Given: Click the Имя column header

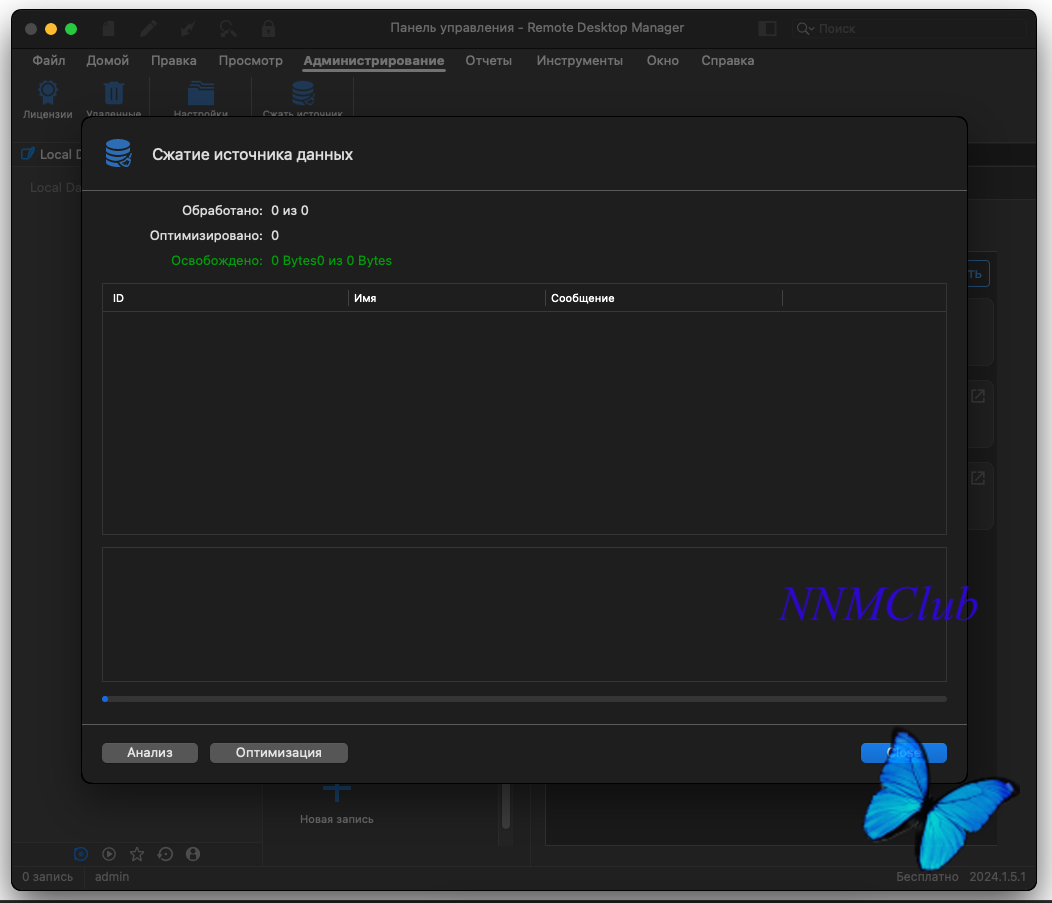Looking at the screenshot, I should pyautogui.click(x=447, y=298).
